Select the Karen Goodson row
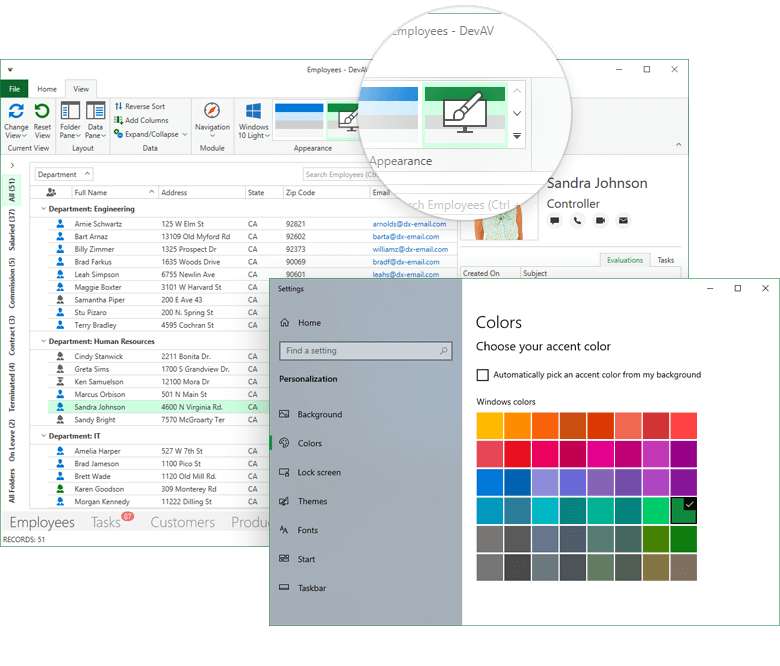Viewport: 780px width, 666px height. coord(158,489)
